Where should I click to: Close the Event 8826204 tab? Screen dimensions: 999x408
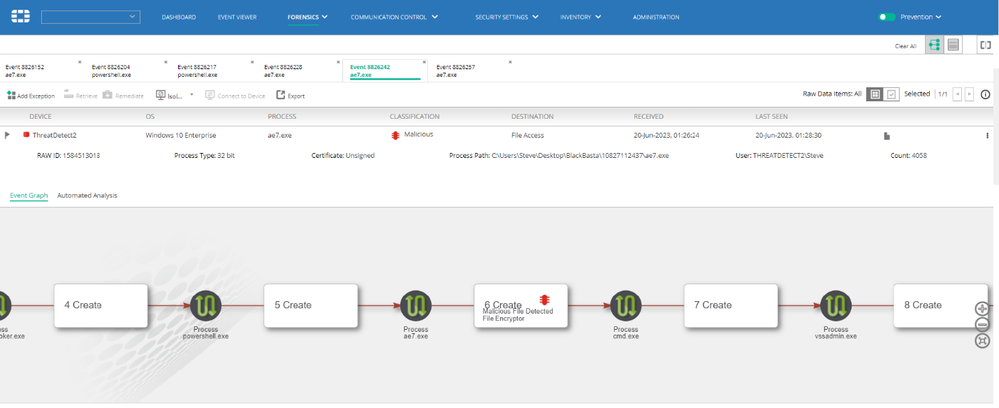166,62
